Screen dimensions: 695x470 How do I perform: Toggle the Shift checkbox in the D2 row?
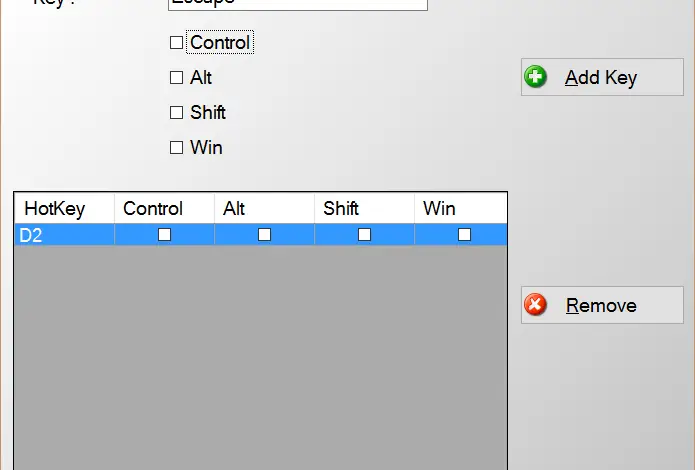pyautogui.click(x=365, y=235)
